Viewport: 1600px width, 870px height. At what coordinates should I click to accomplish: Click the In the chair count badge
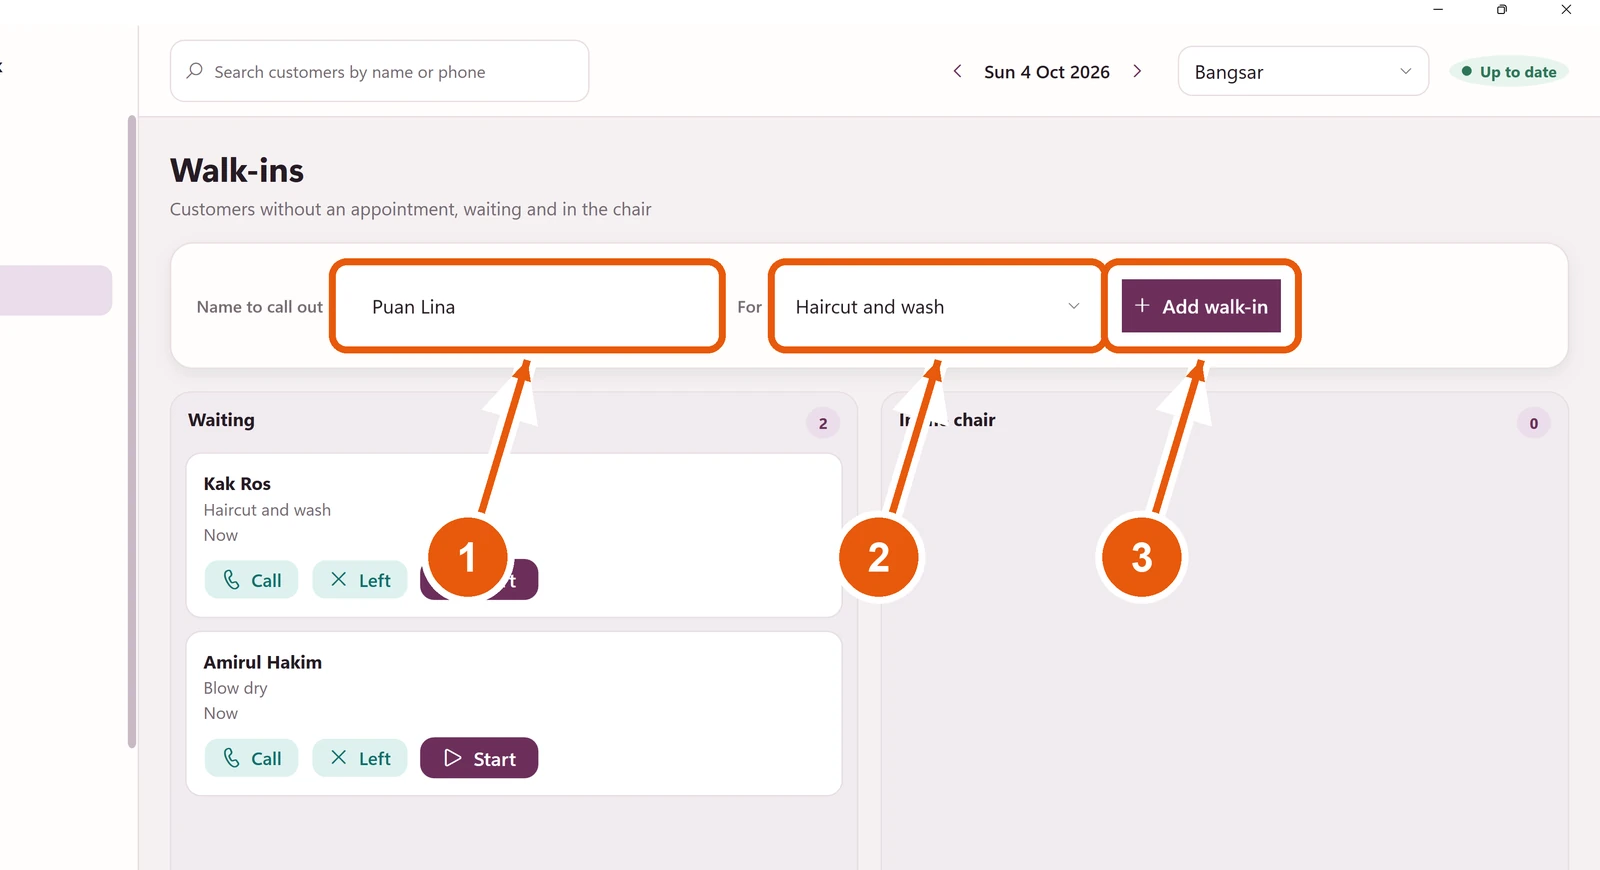(x=1533, y=423)
